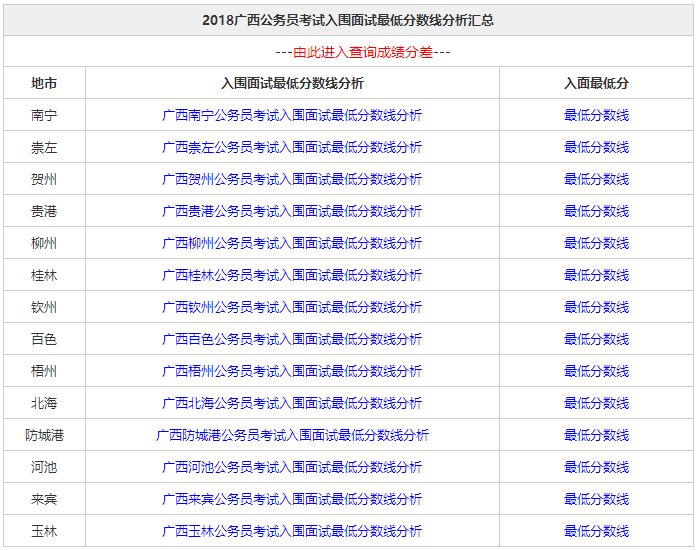Click 最低分数线 link in 崇左 row
The width and height of the screenshot is (698, 550).
(x=597, y=147)
